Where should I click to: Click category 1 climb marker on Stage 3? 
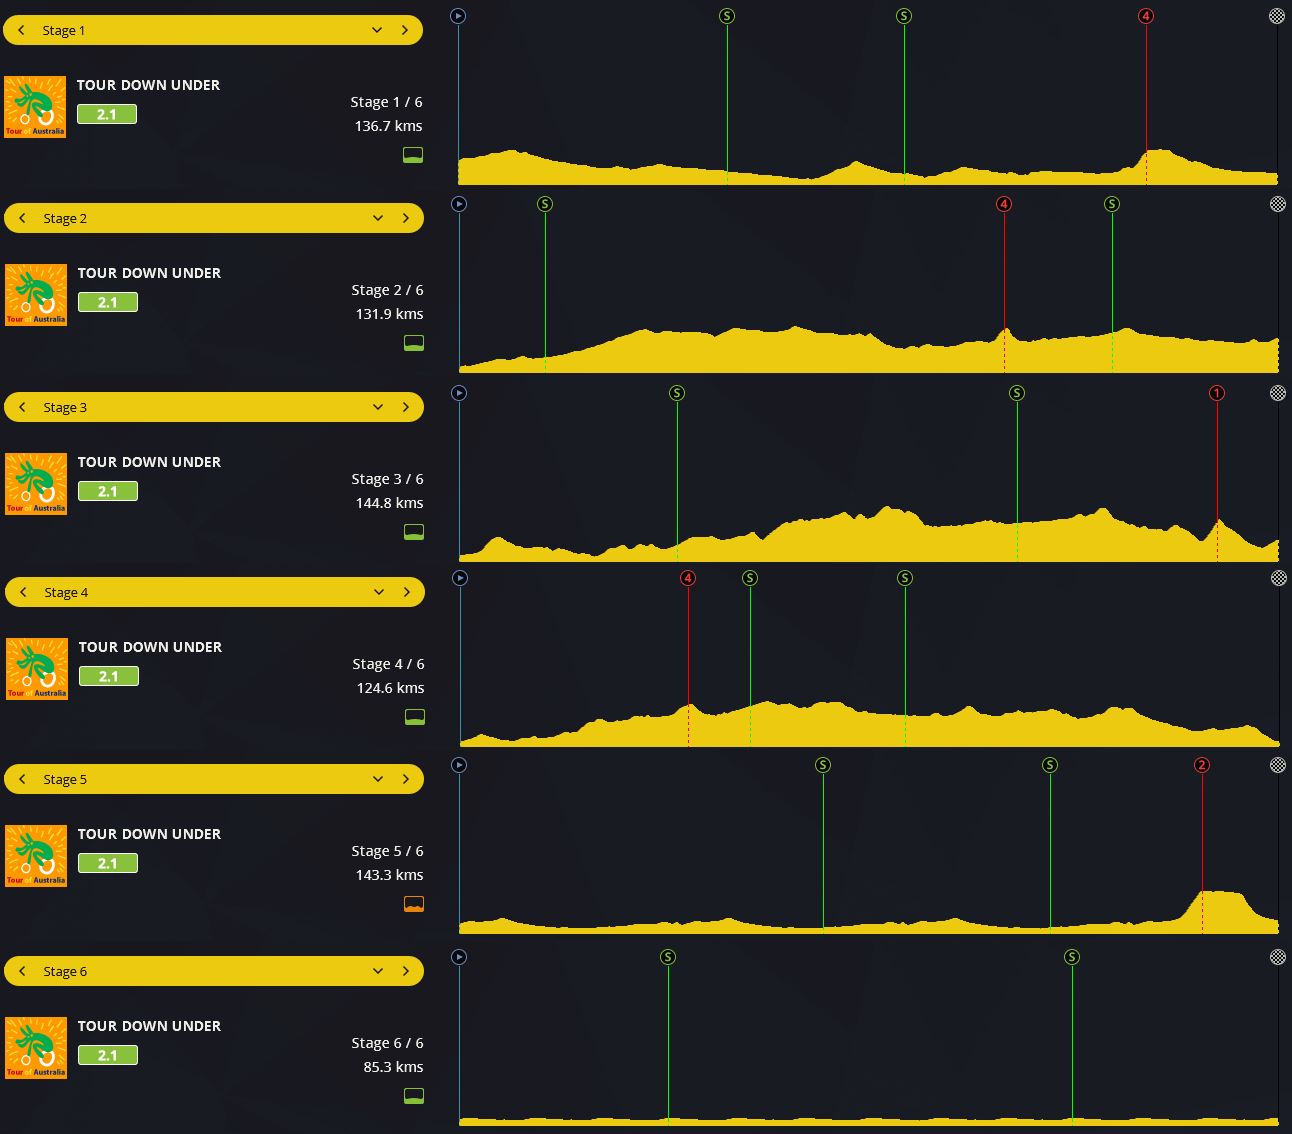coord(1217,393)
